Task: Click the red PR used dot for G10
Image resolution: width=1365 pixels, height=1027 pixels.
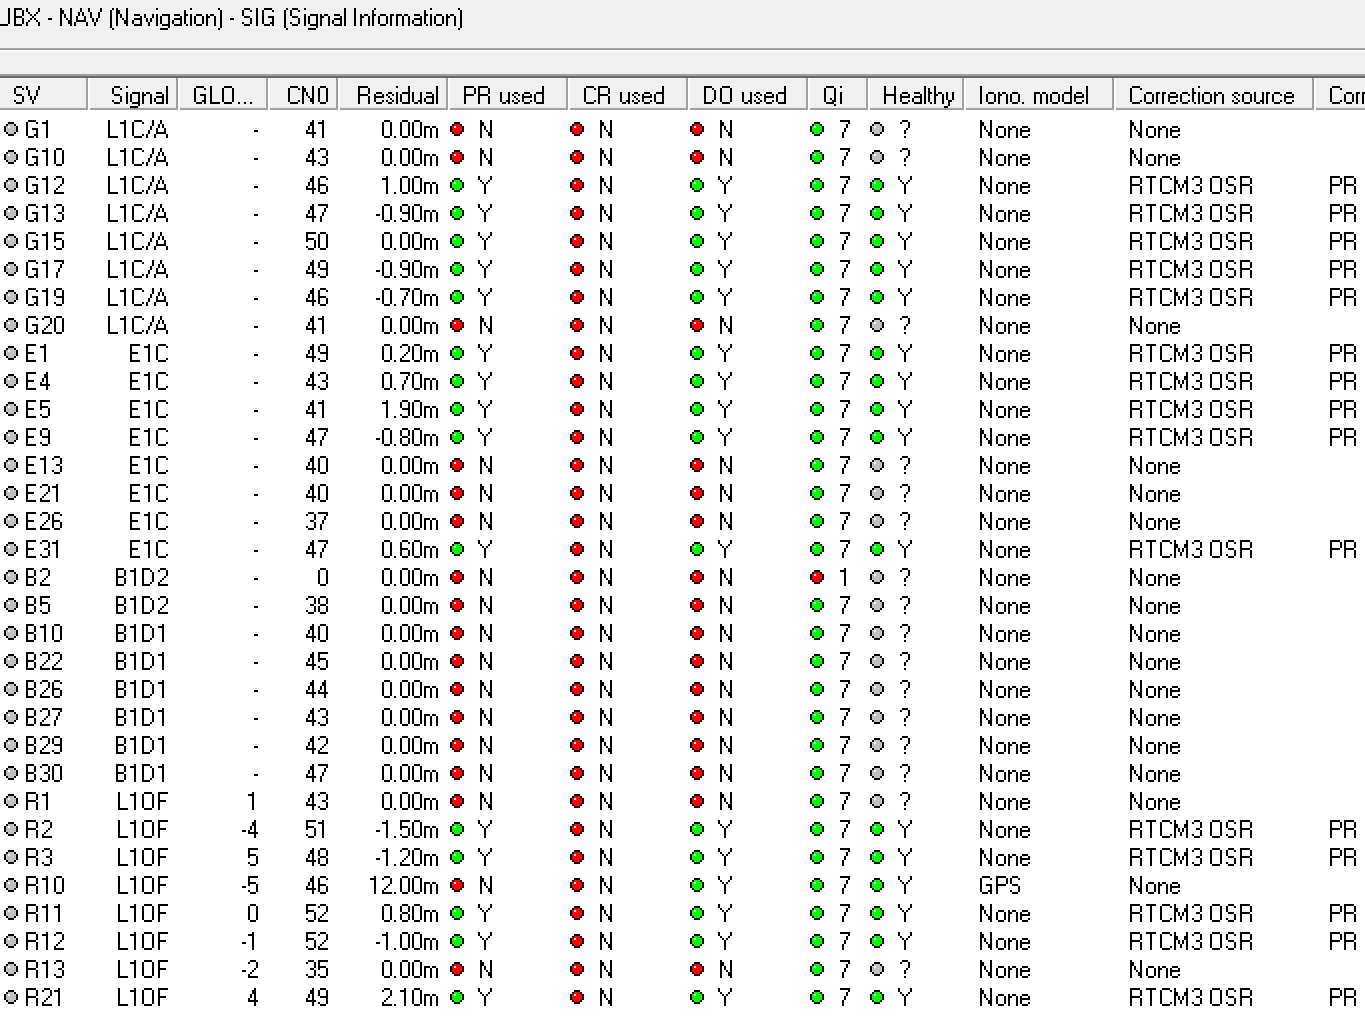Action: pyautogui.click(x=457, y=158)
